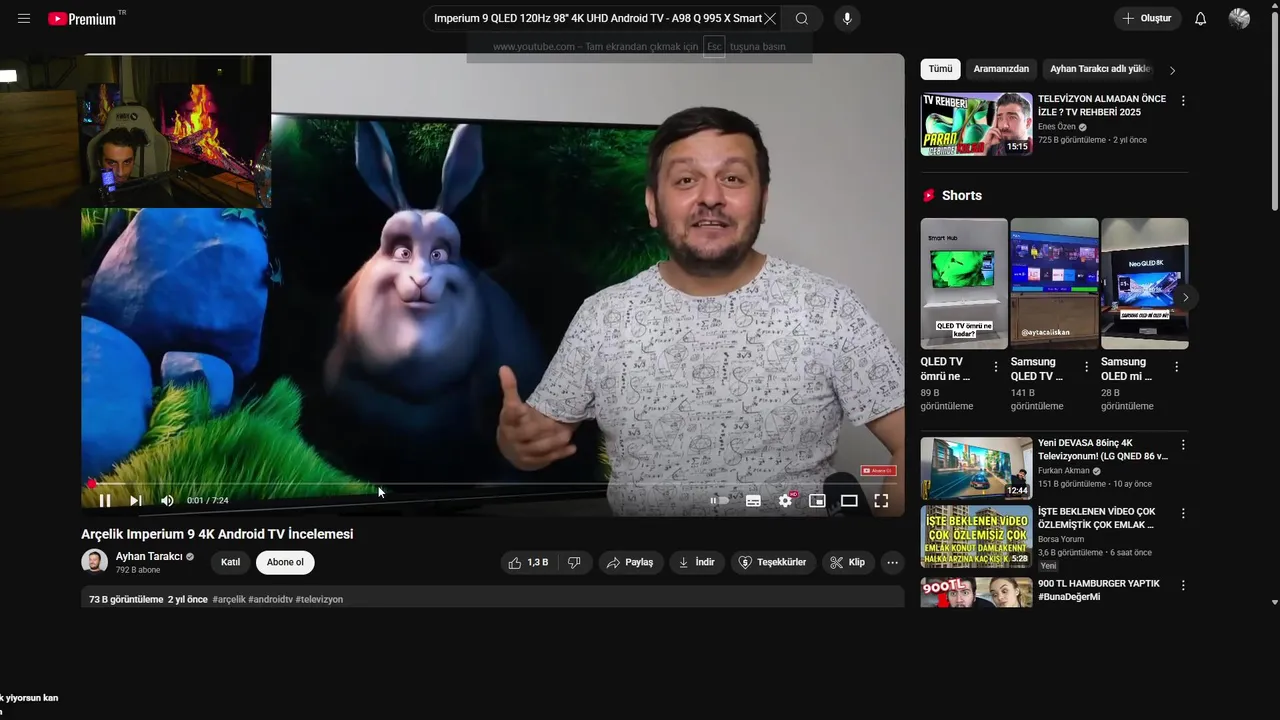The width and height of the screenshot is (1280, 720).
Task: Pause the video
Action: pyautogui.click(x=105, y=501)
